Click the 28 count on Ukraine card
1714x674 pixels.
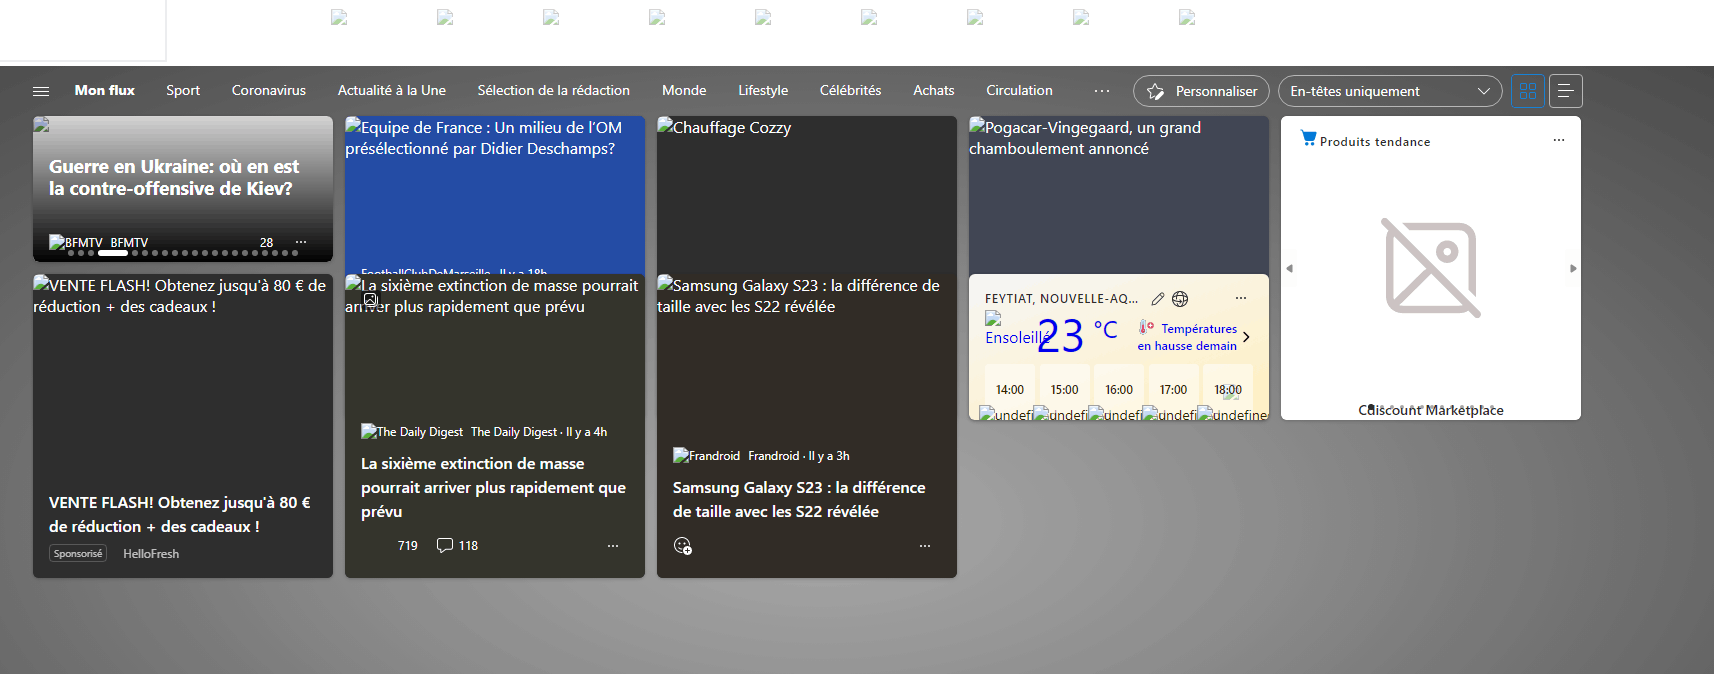[x=266, y=242]
